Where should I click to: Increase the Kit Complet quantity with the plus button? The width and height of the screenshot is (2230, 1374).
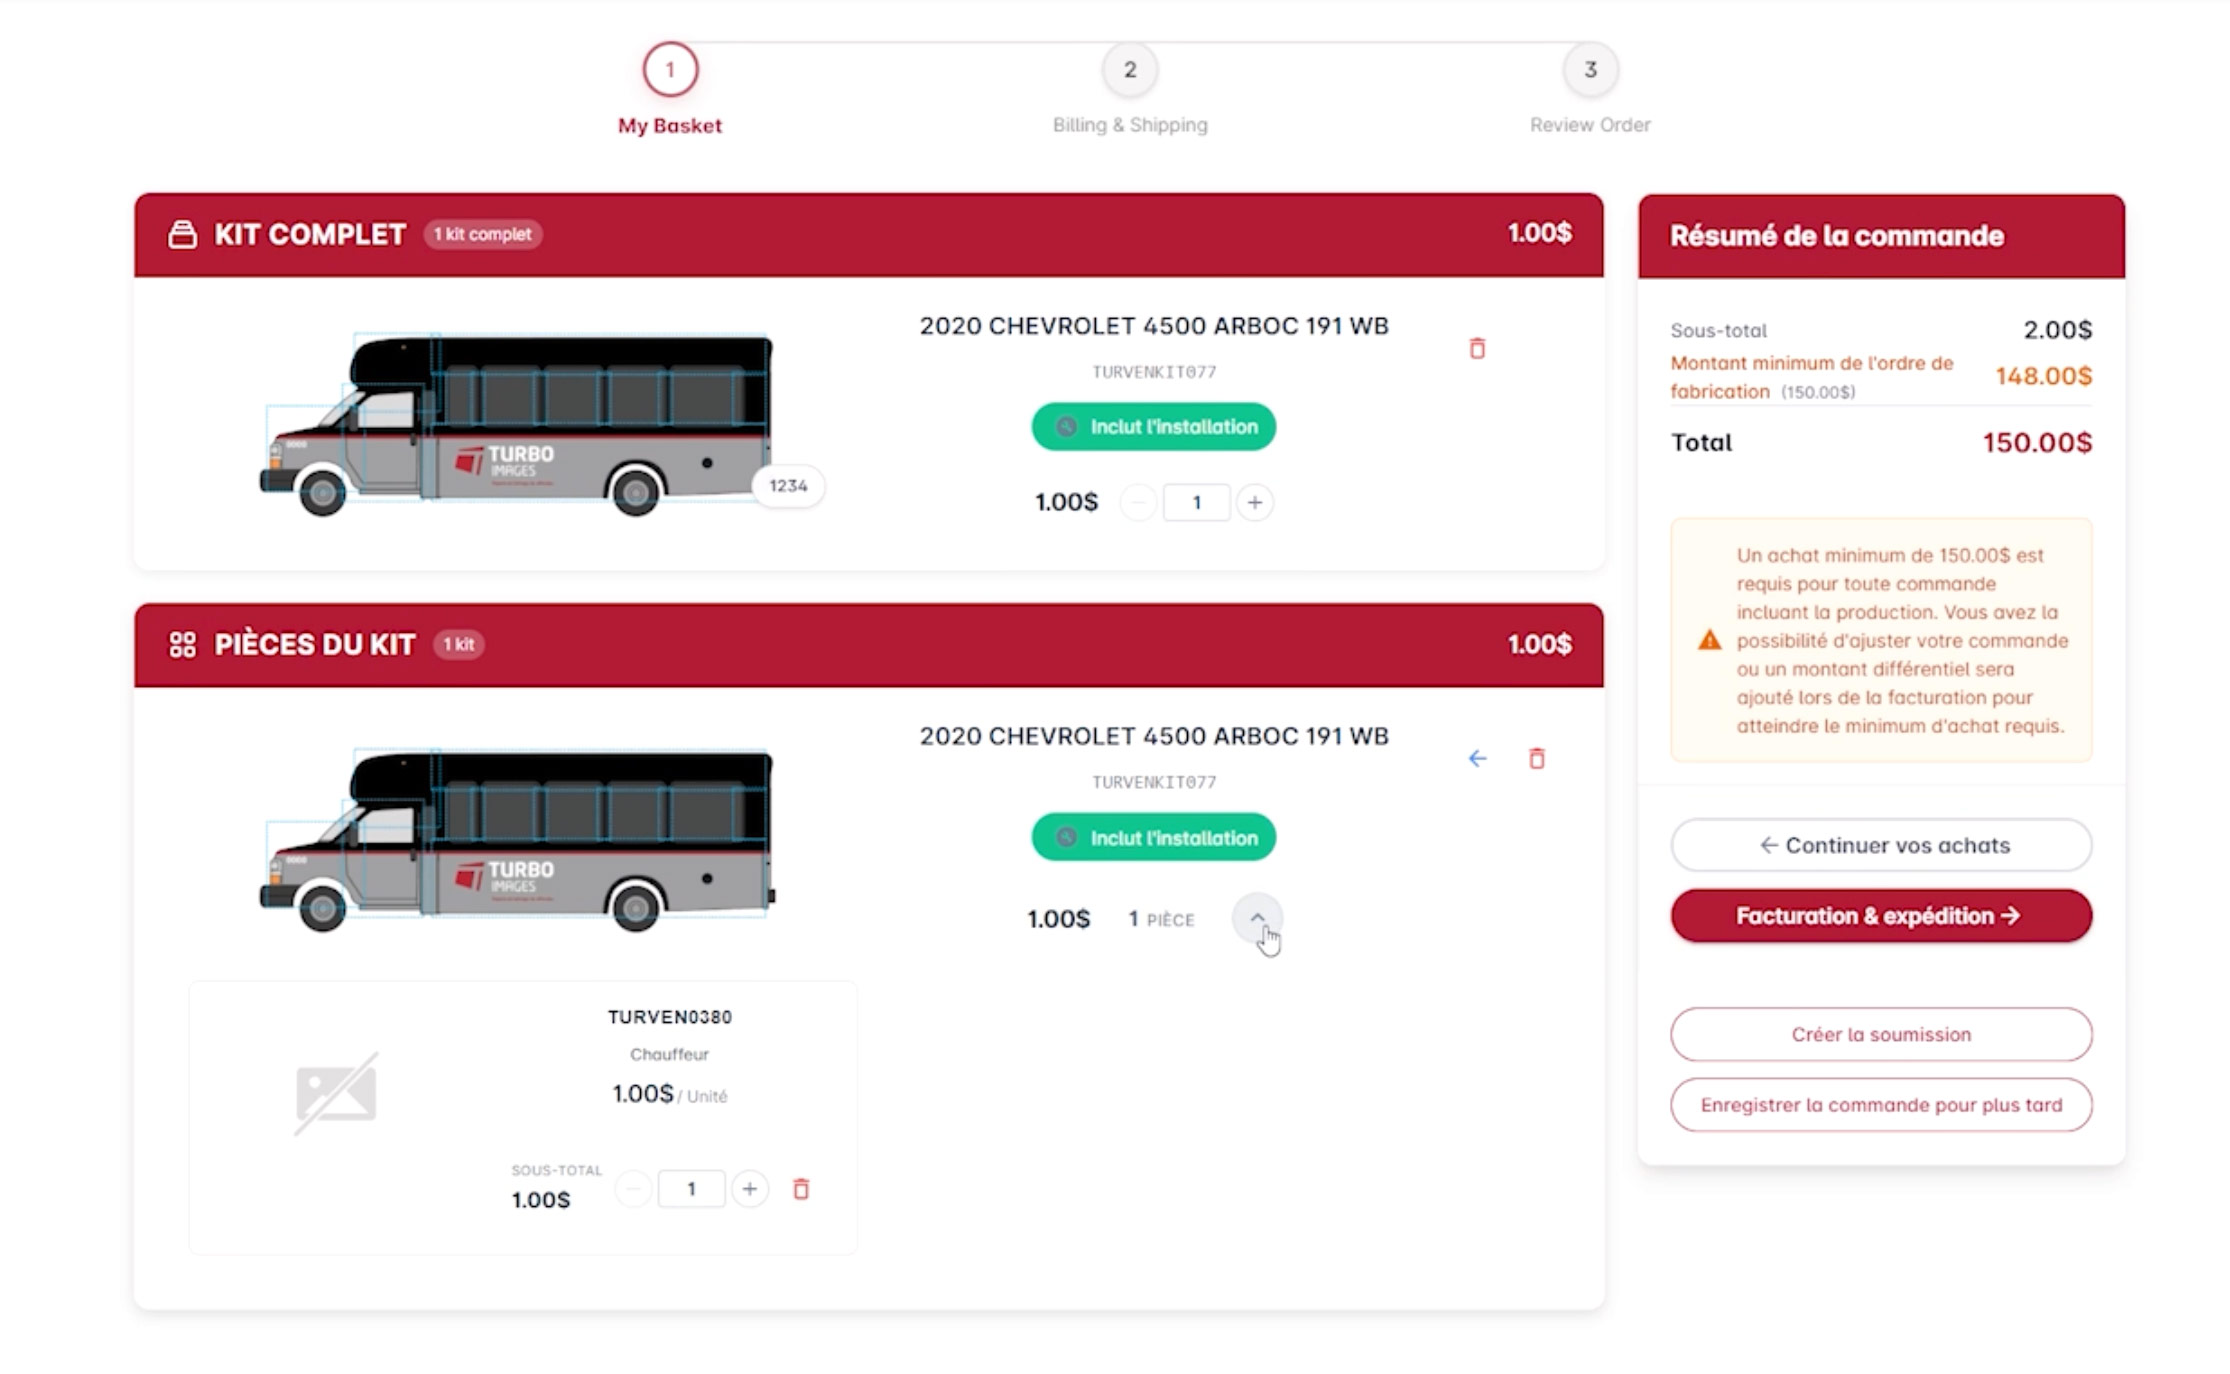1255,502
